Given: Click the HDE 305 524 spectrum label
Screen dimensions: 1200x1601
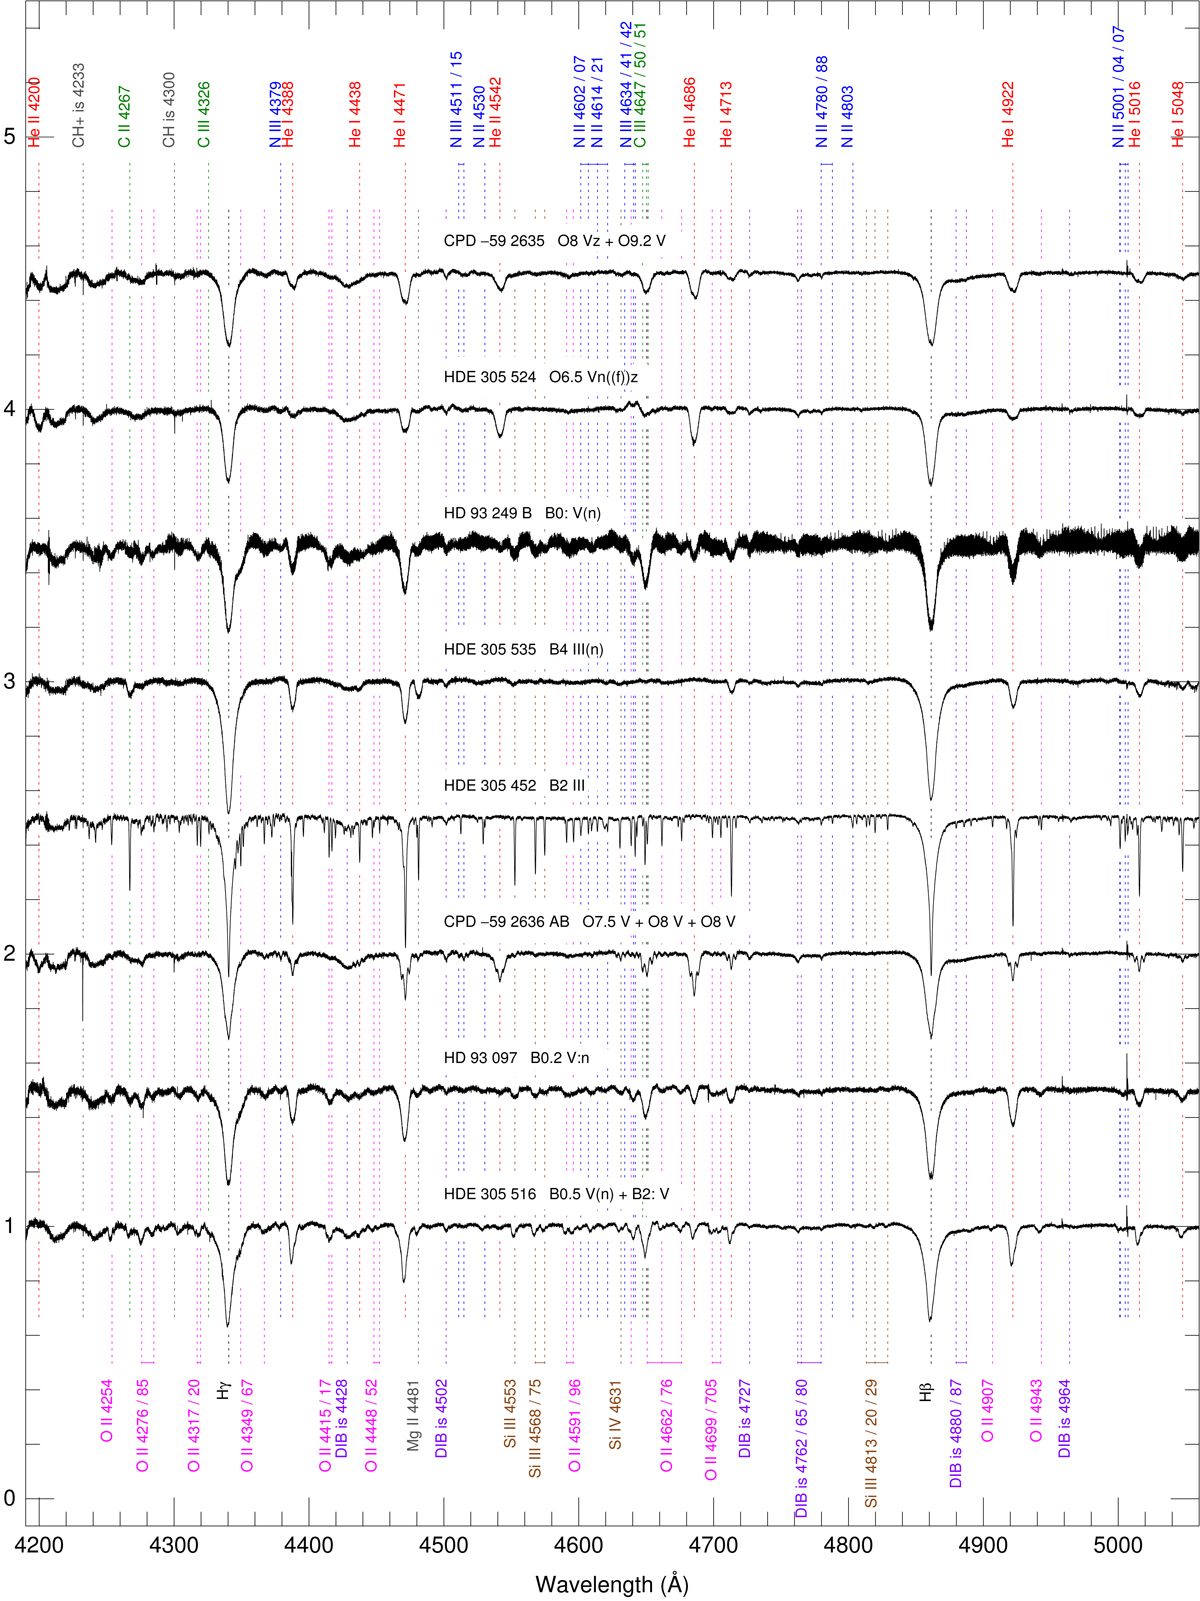Looking at the screenshot, I should (x=540, y=377).
